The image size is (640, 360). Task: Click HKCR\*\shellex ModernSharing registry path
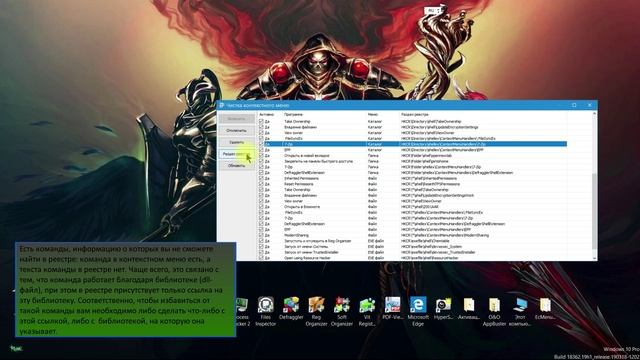445,235
